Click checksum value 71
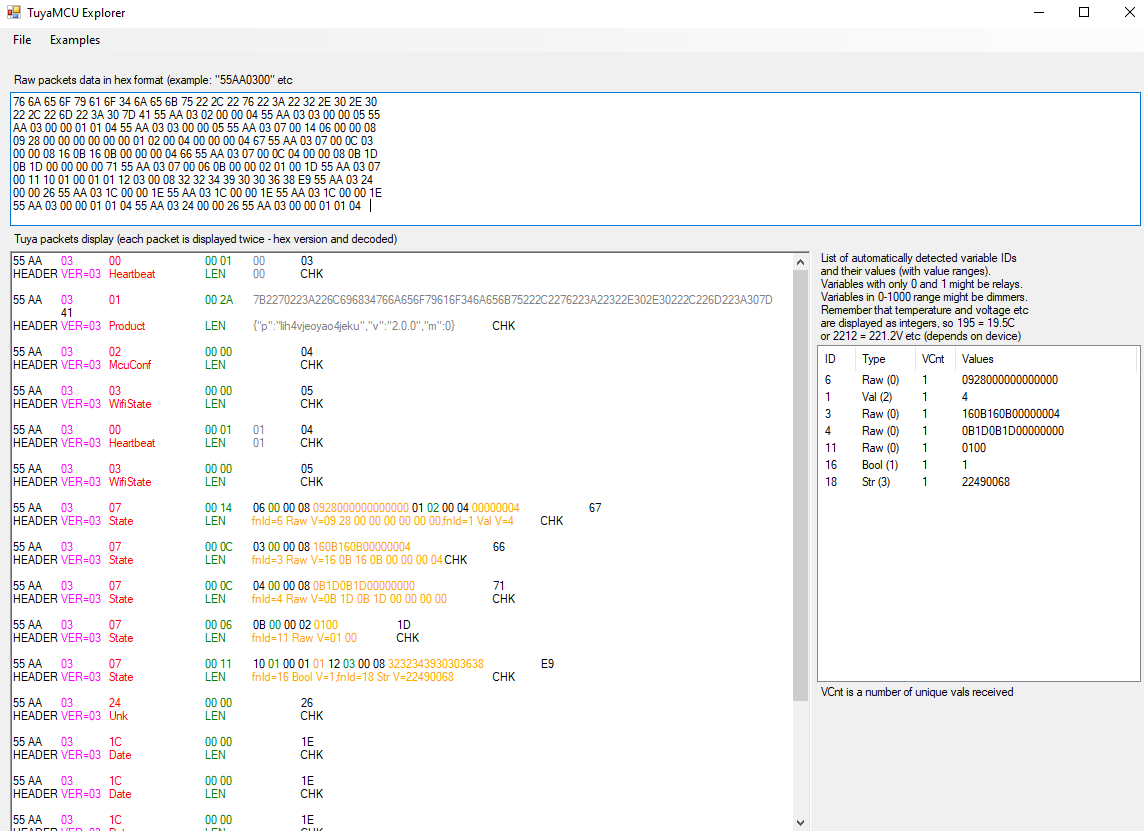The width and height of the screenshot is (1144, 831). coord(499,586)
